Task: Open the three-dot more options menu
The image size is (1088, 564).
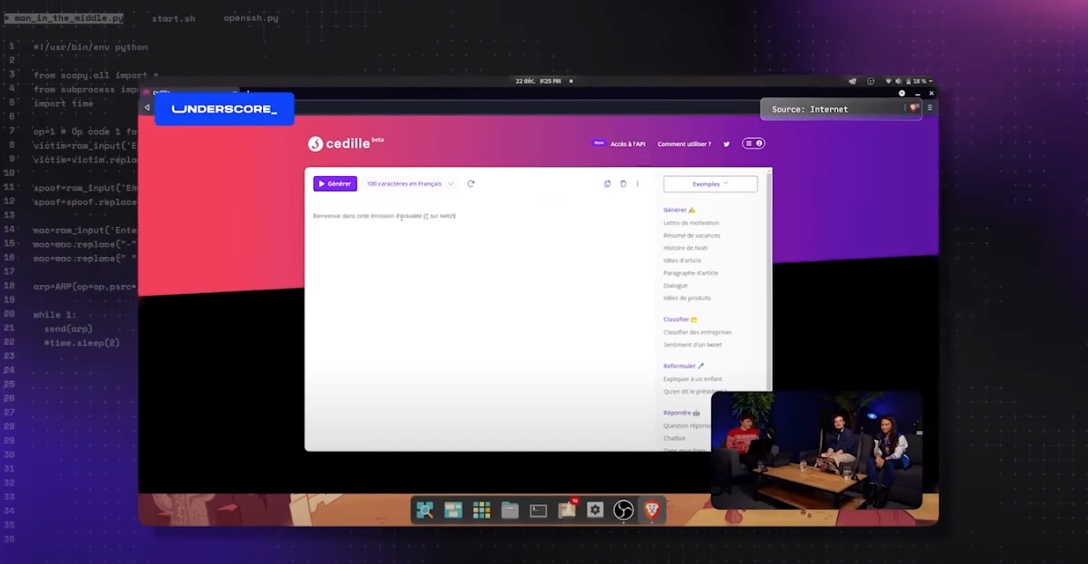Action: (x=637, y=184)
